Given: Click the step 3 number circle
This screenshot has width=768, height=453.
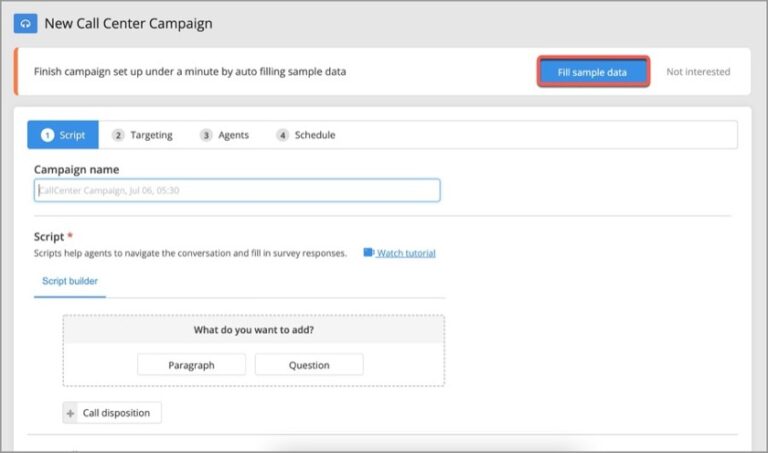Looking at the screenshot, I should 206,135.
